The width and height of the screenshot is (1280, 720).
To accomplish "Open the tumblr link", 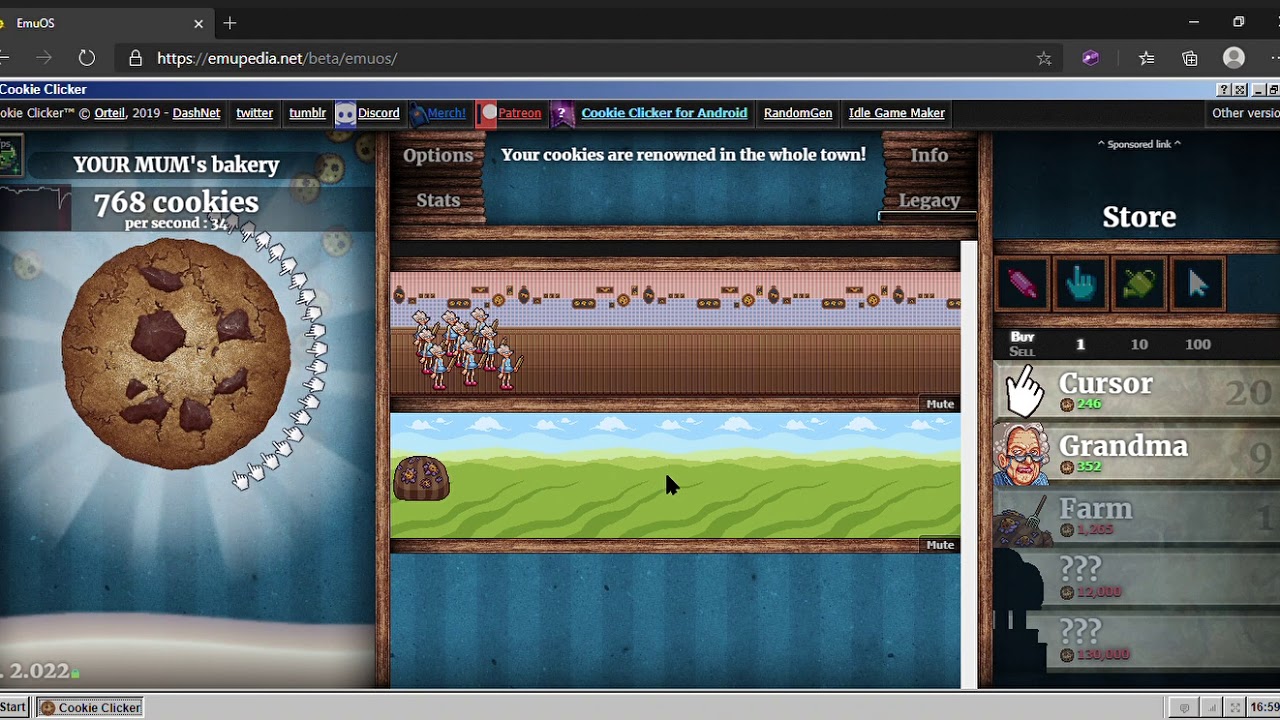I will [307, 113].
